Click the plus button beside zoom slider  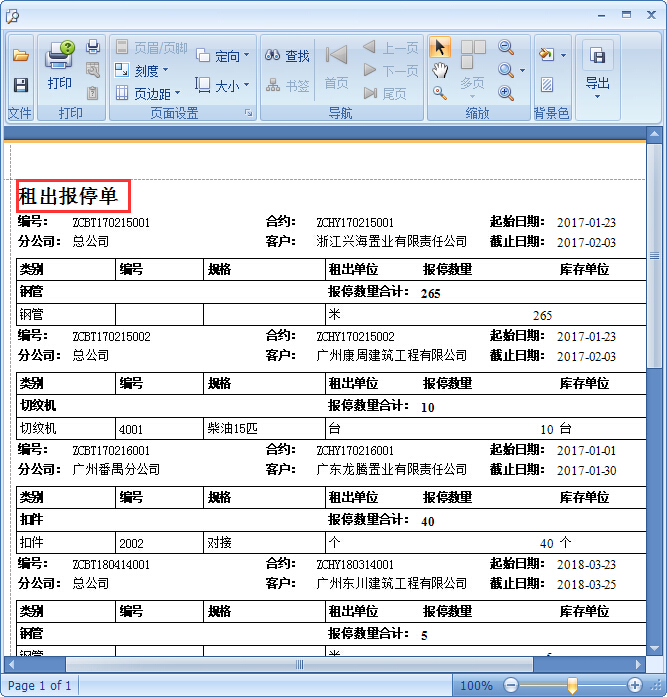click(634, 685)
